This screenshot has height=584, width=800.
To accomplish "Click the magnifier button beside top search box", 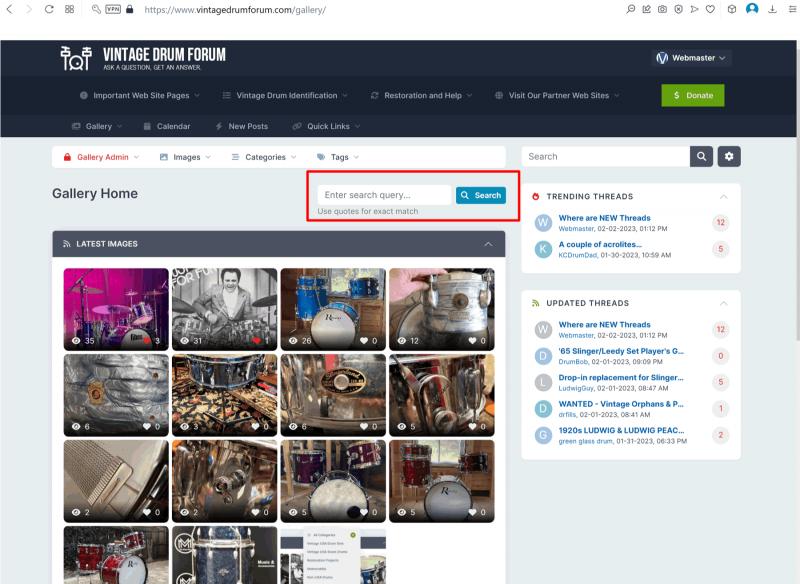I will tap(703, 157).
